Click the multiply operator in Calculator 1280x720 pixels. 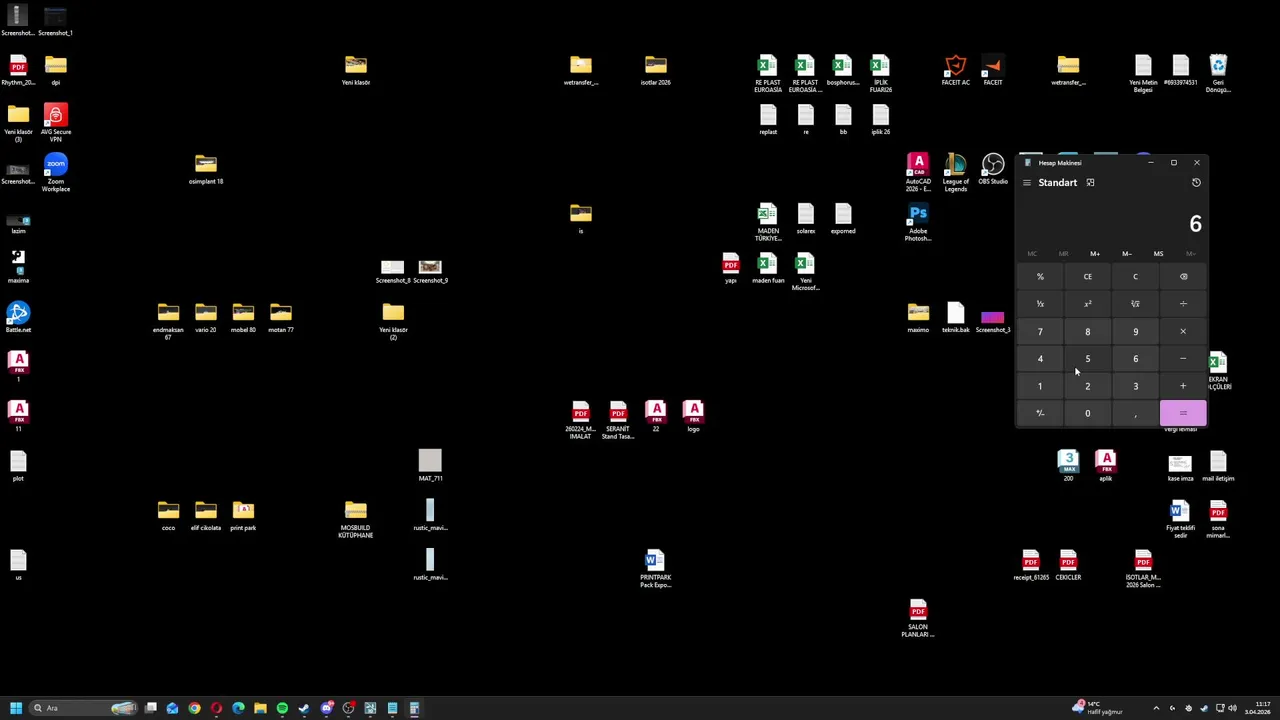pos(1183,332)
